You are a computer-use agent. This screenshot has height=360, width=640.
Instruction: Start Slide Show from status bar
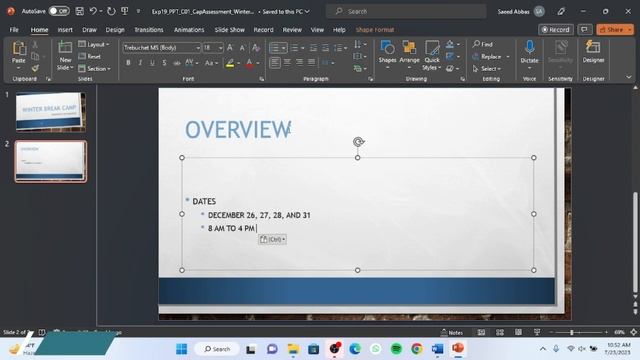537,332
